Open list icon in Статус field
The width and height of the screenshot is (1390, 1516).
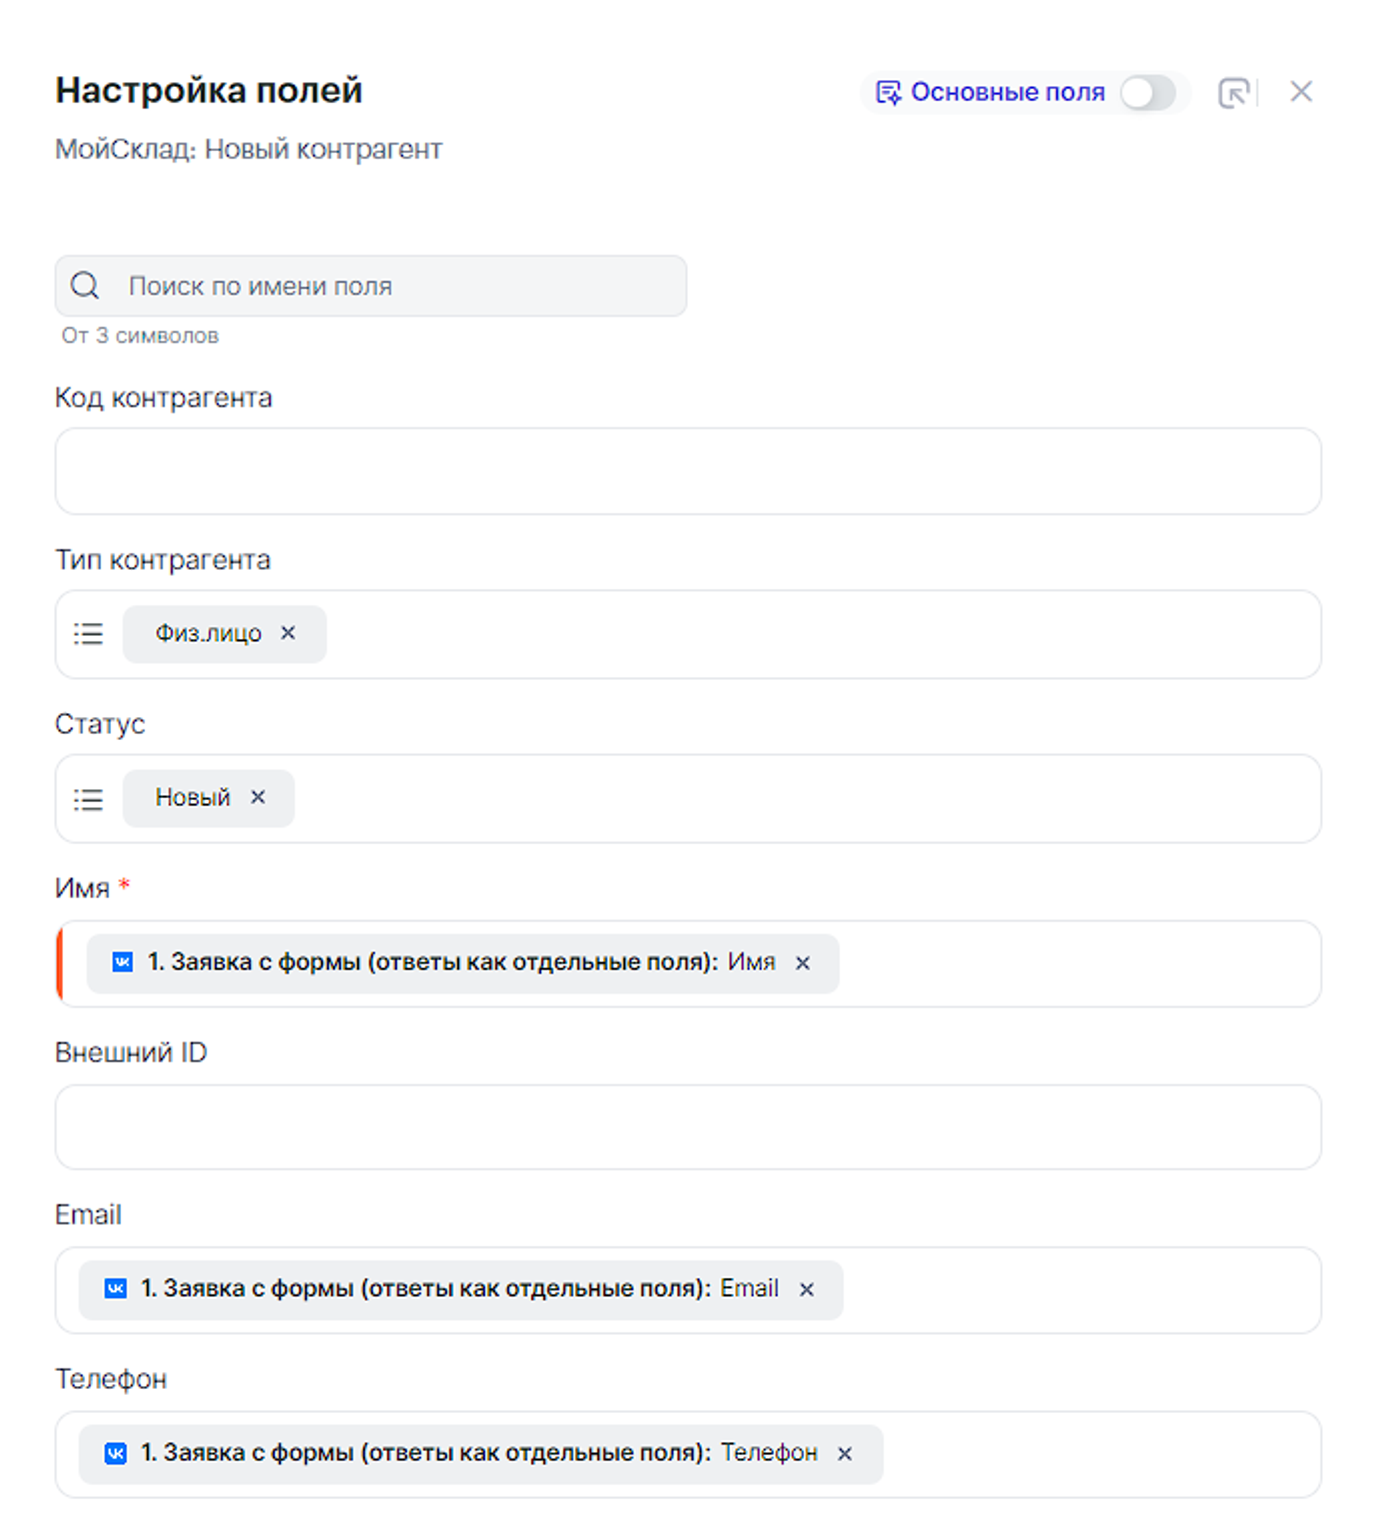point(88,799)
